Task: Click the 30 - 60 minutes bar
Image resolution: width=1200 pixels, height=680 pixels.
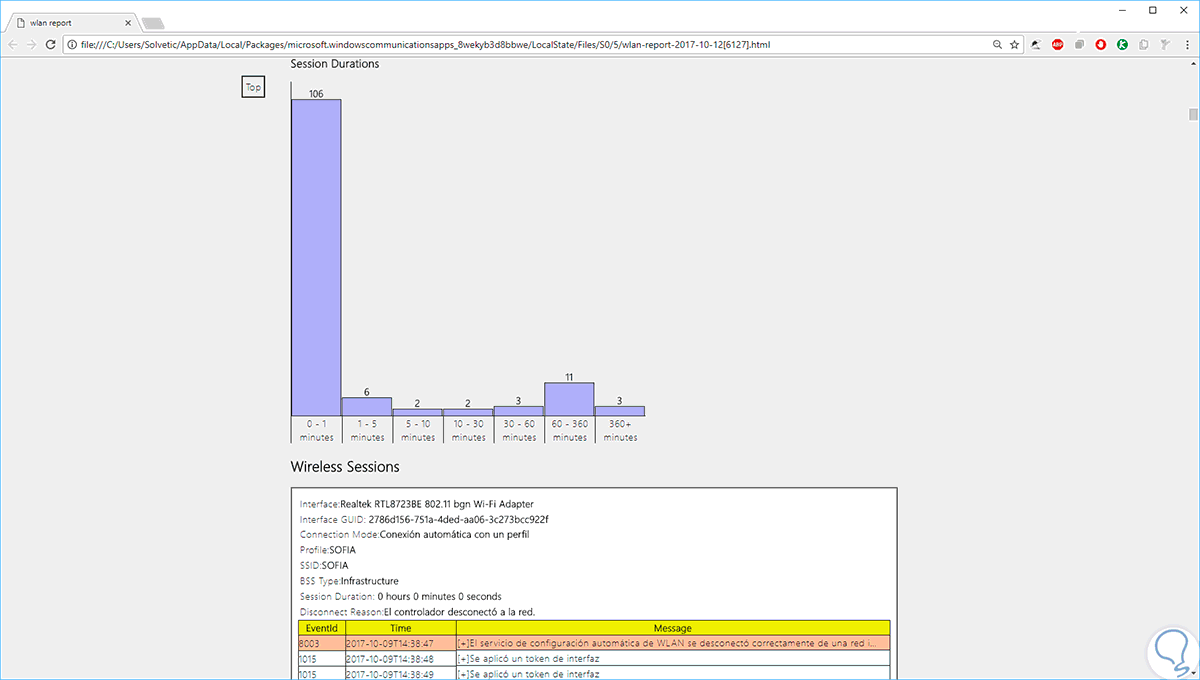Action: click(x=519, y=411)
